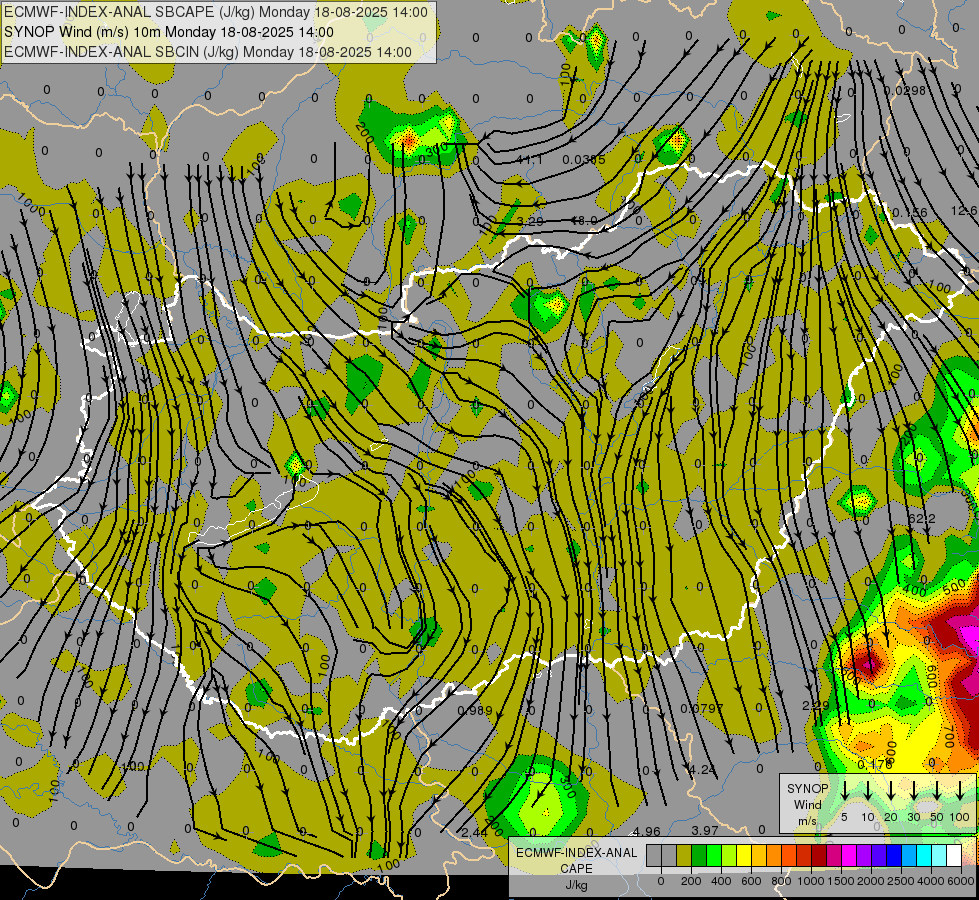979x900 pixels.
Task: Select the dark red CAPE legend swatch
Action: pyautogui.click(x=819, y=855)
